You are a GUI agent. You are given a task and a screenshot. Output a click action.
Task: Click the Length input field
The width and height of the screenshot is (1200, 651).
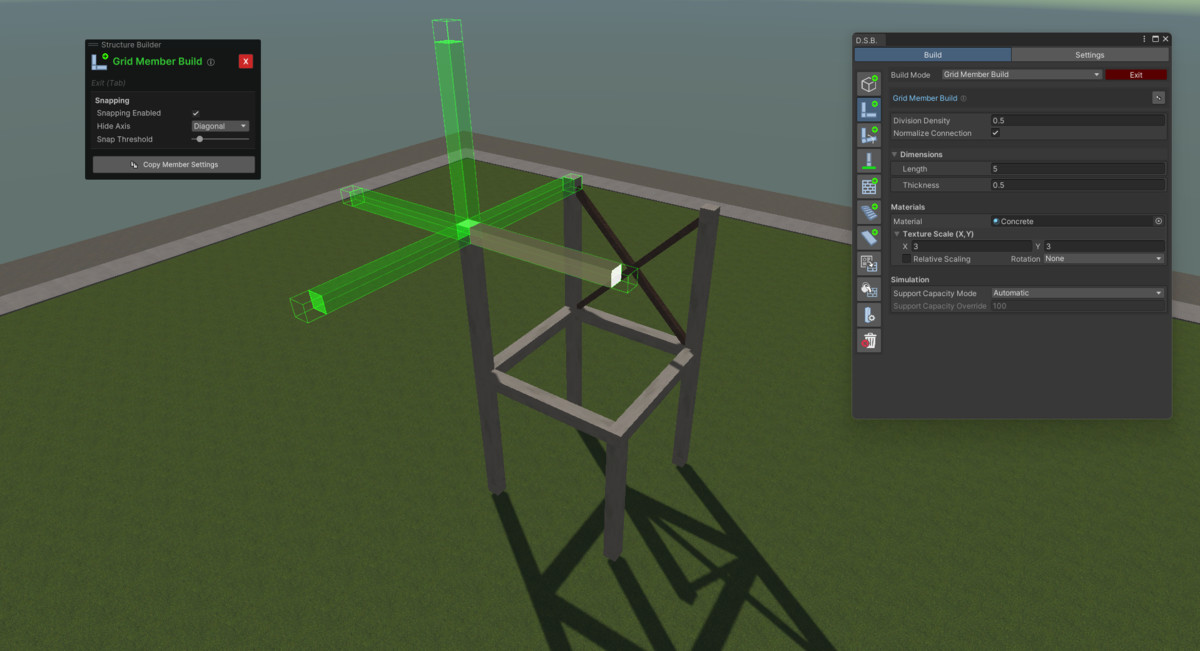(1077, 169)
